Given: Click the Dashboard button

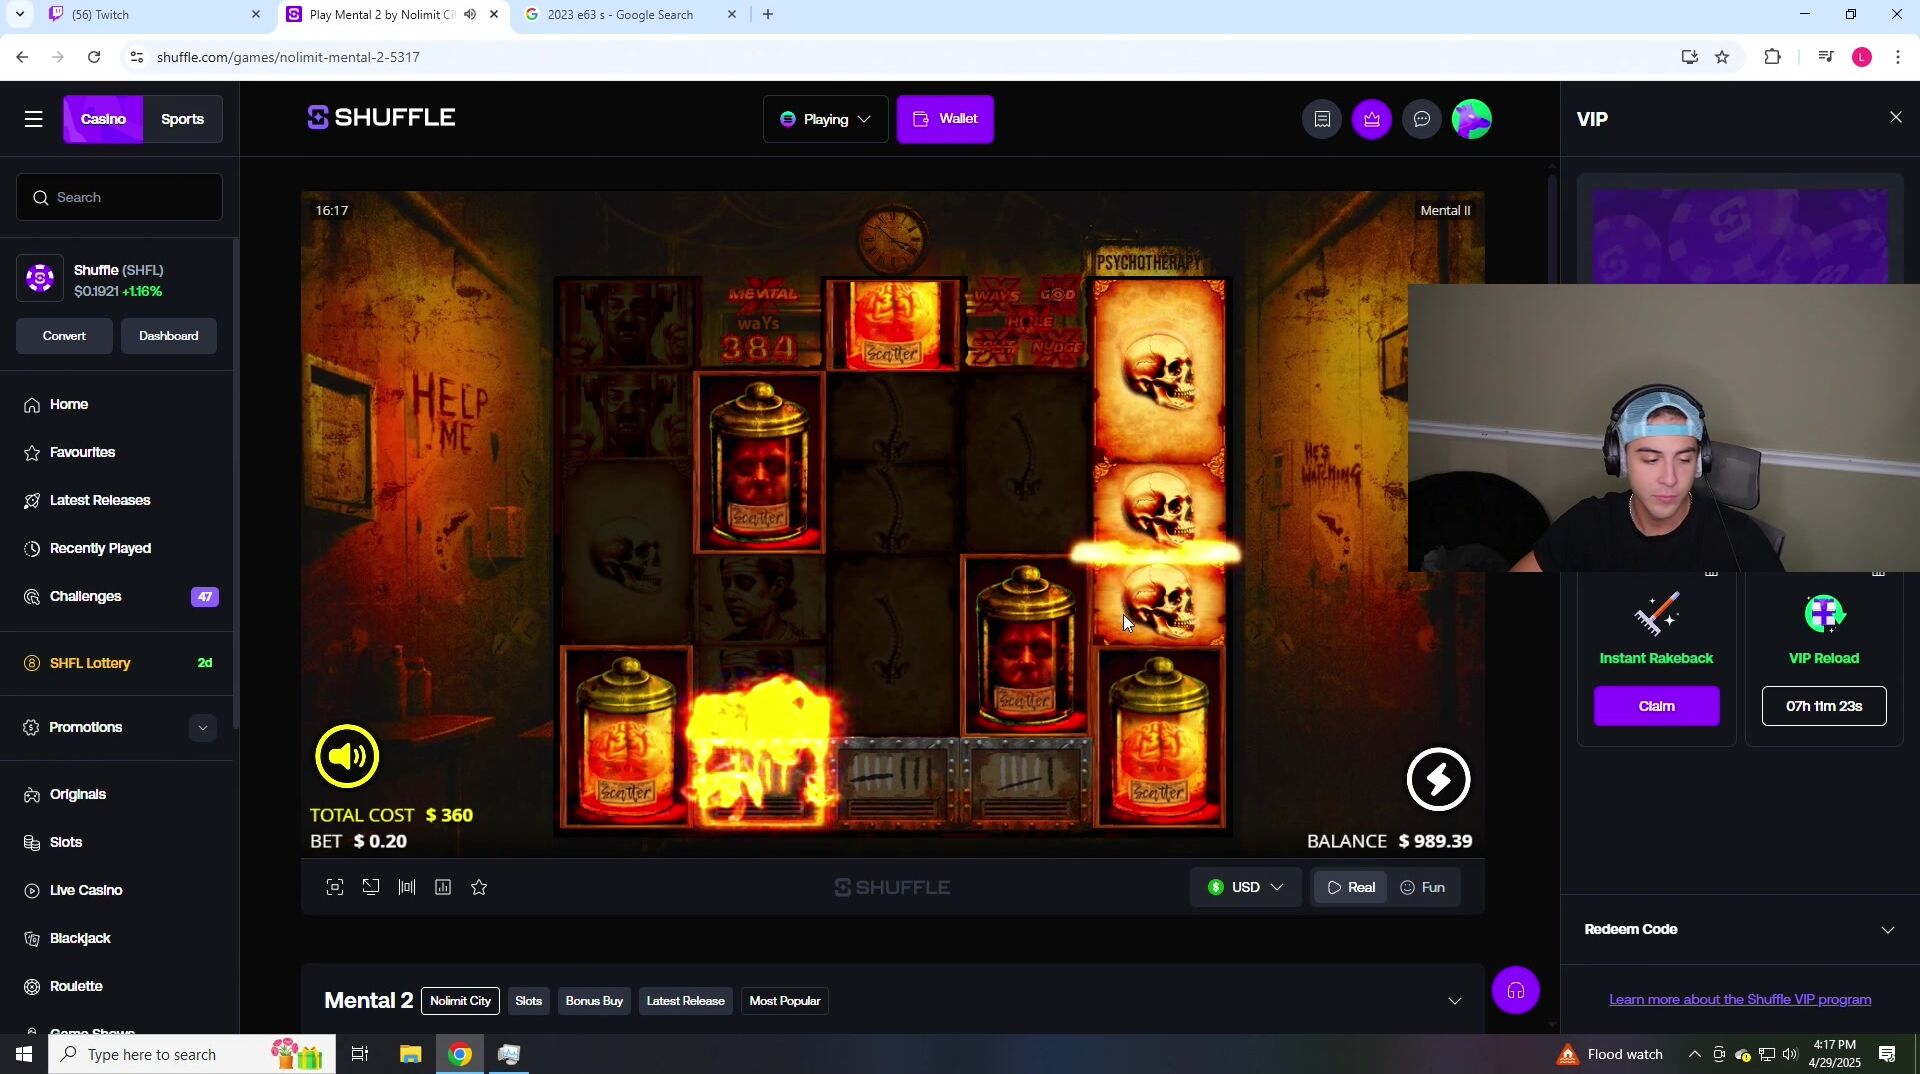Looking at the screenshot, I should pos(168,337).
